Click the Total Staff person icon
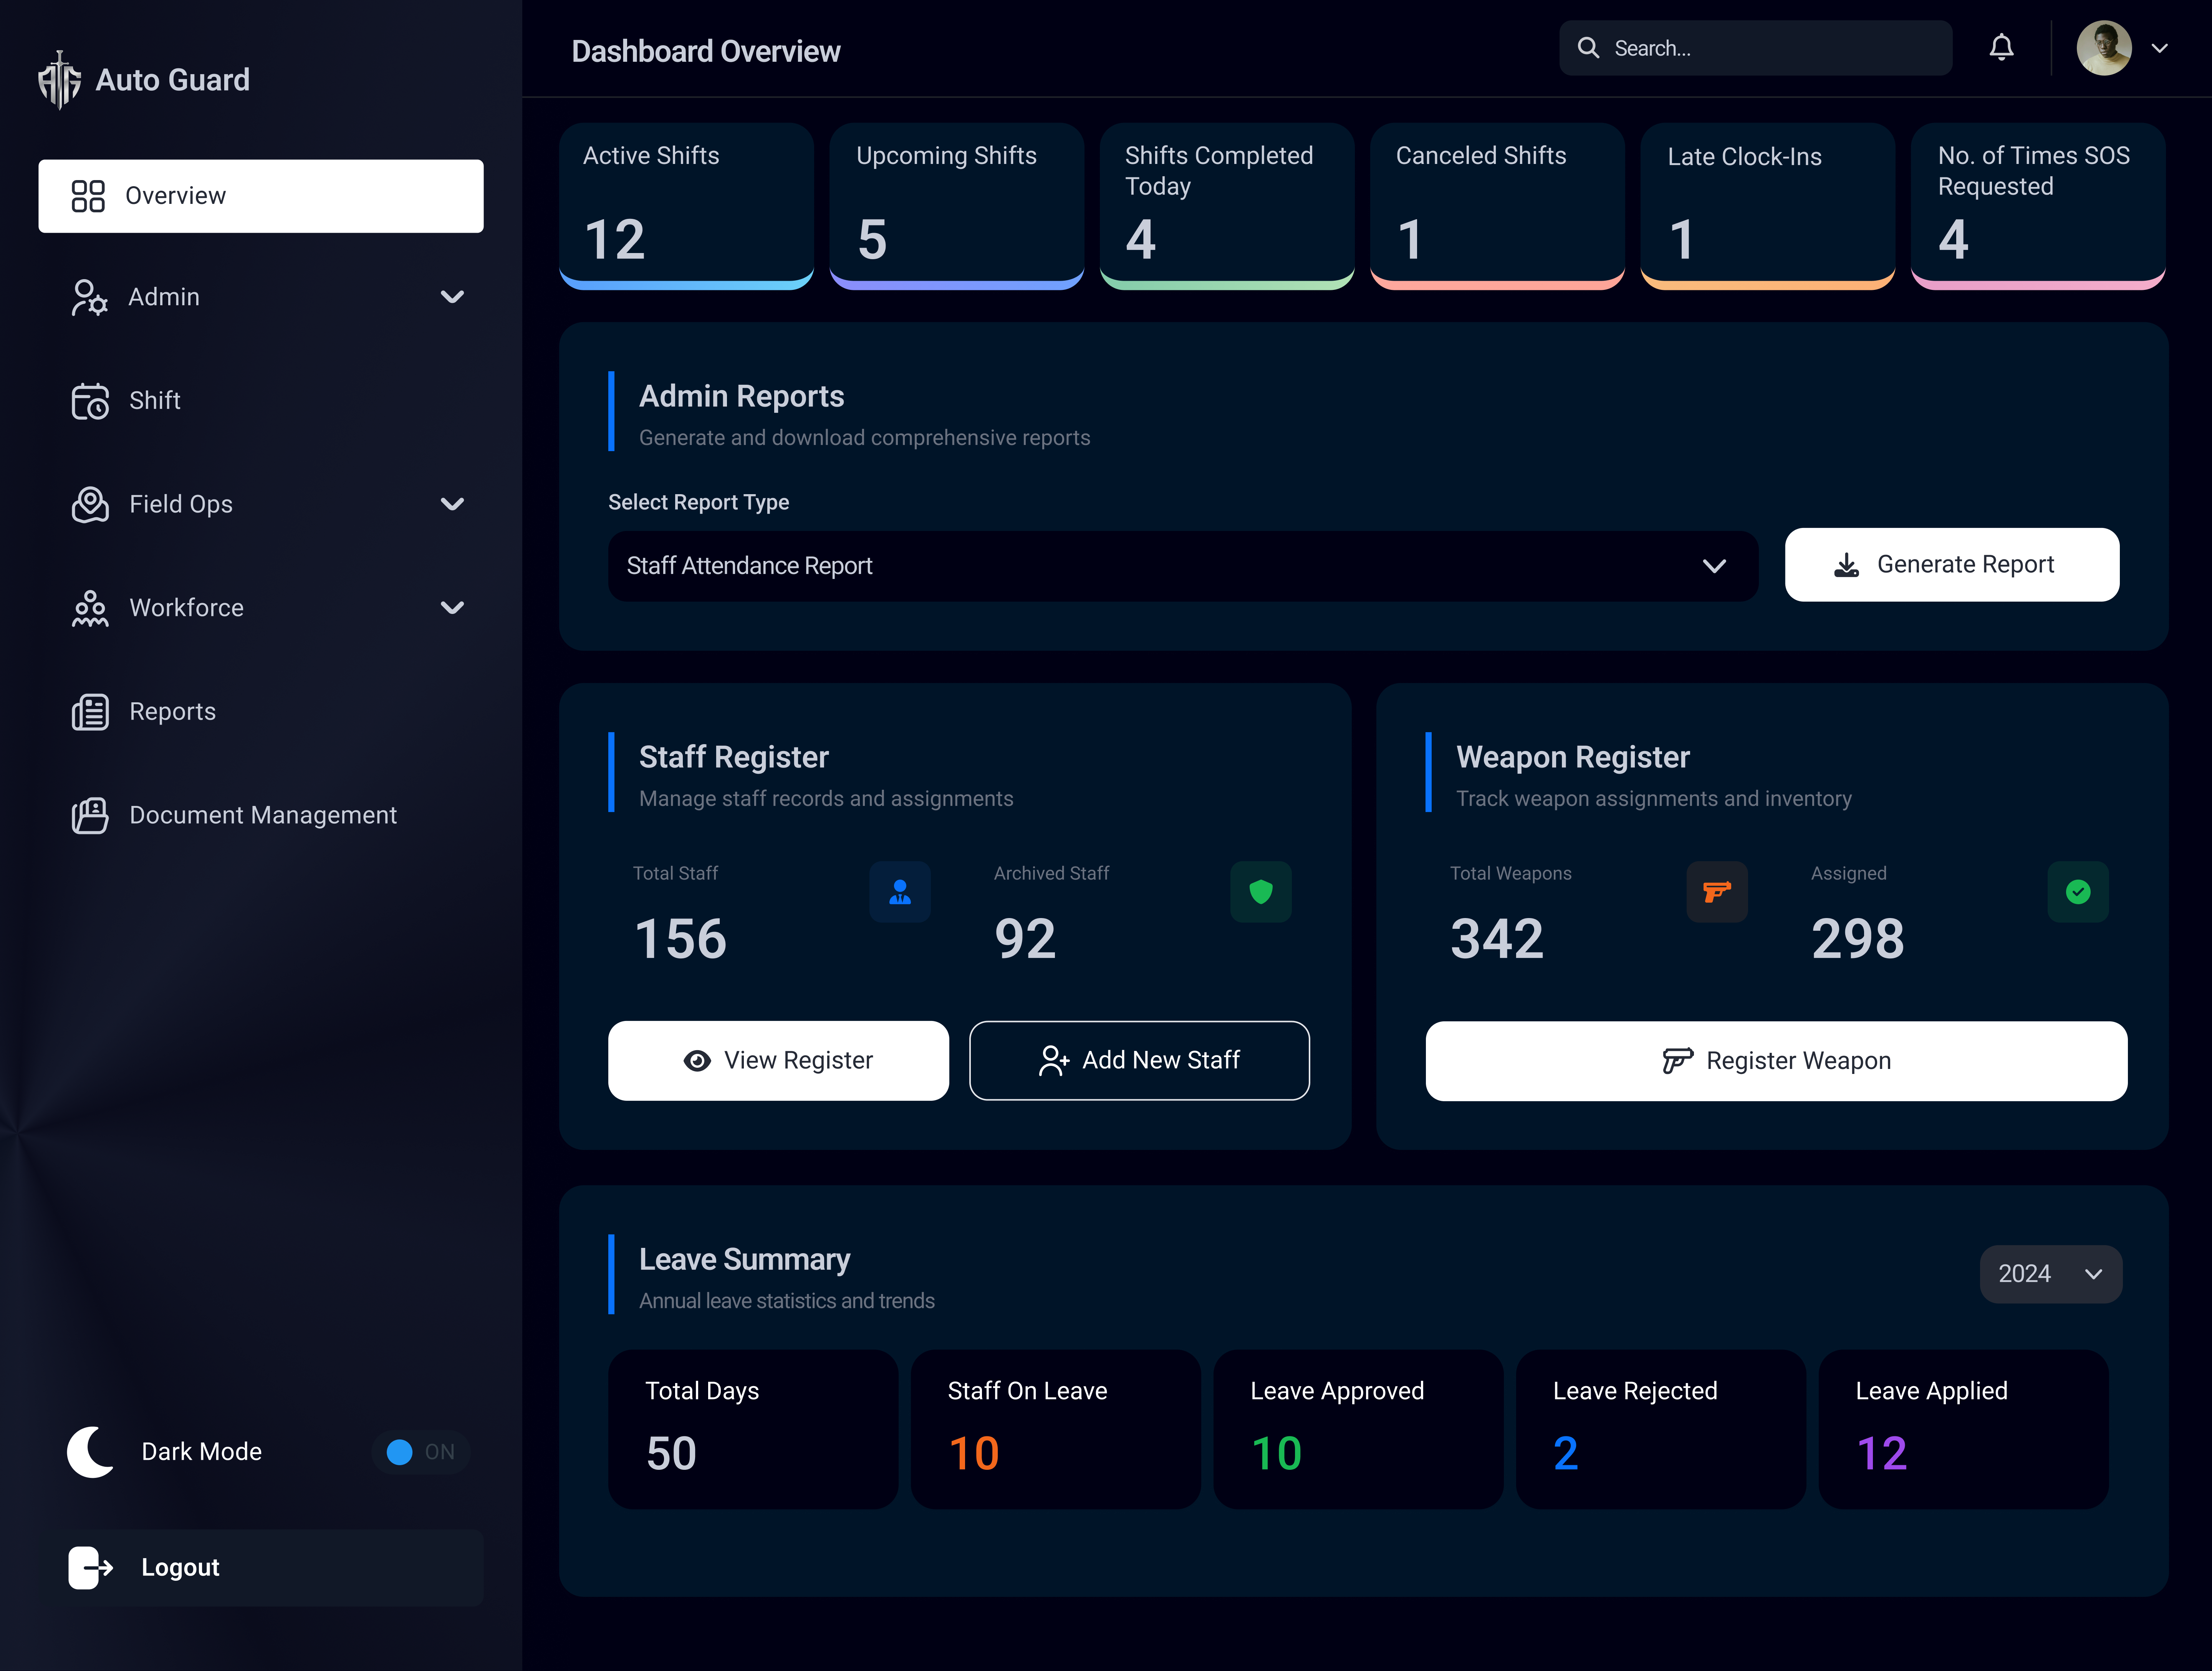The image size is (2212, 1671). 900,891
